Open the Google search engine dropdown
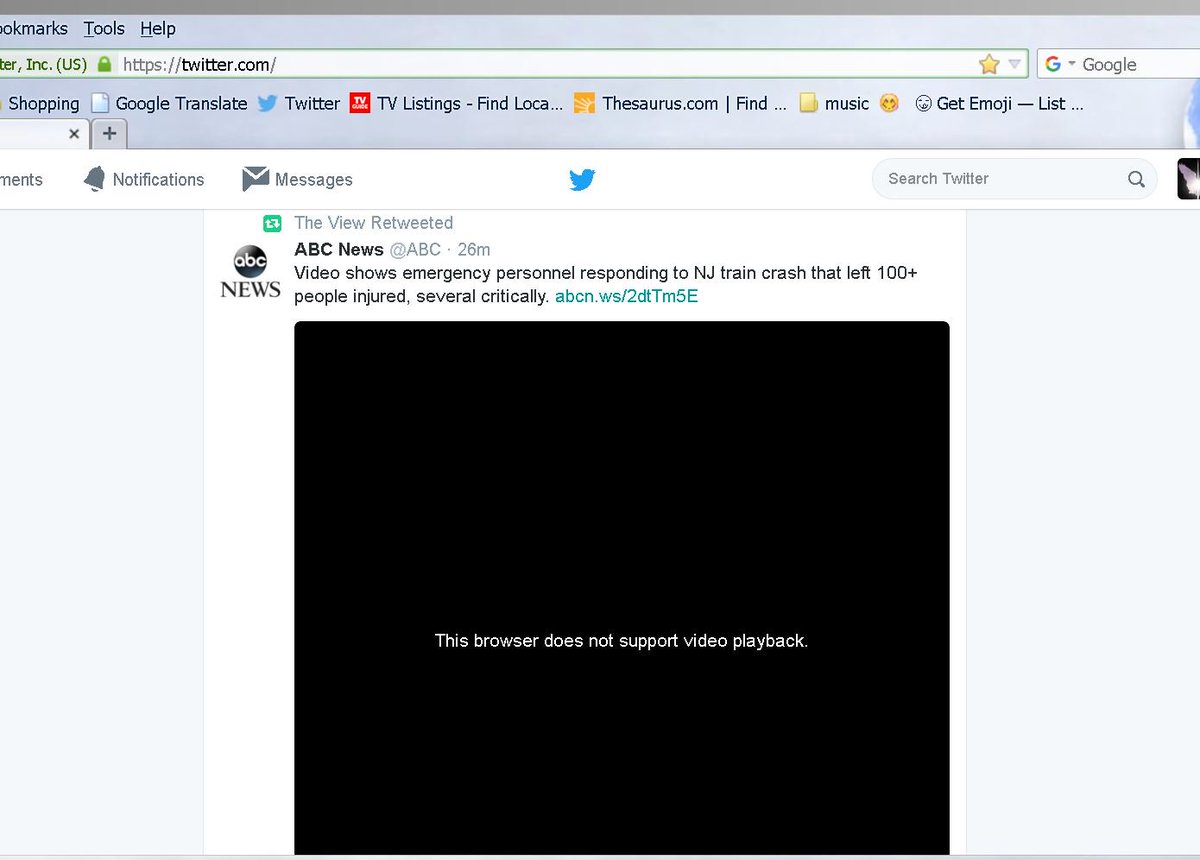This screenshot has width=1200, height=860. pos(1059,65)
